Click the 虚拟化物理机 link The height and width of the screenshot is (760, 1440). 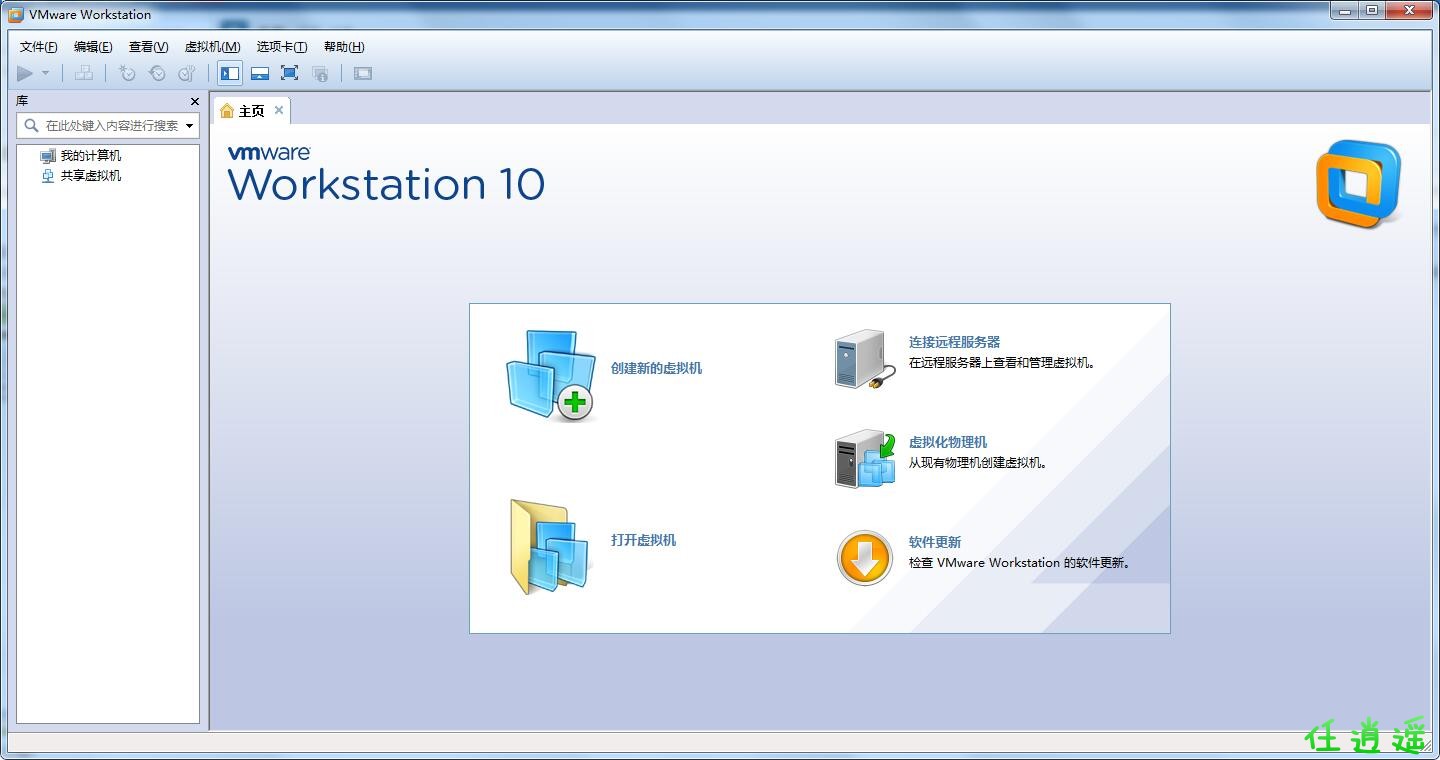pyautogui.click(x=948, y=442)
